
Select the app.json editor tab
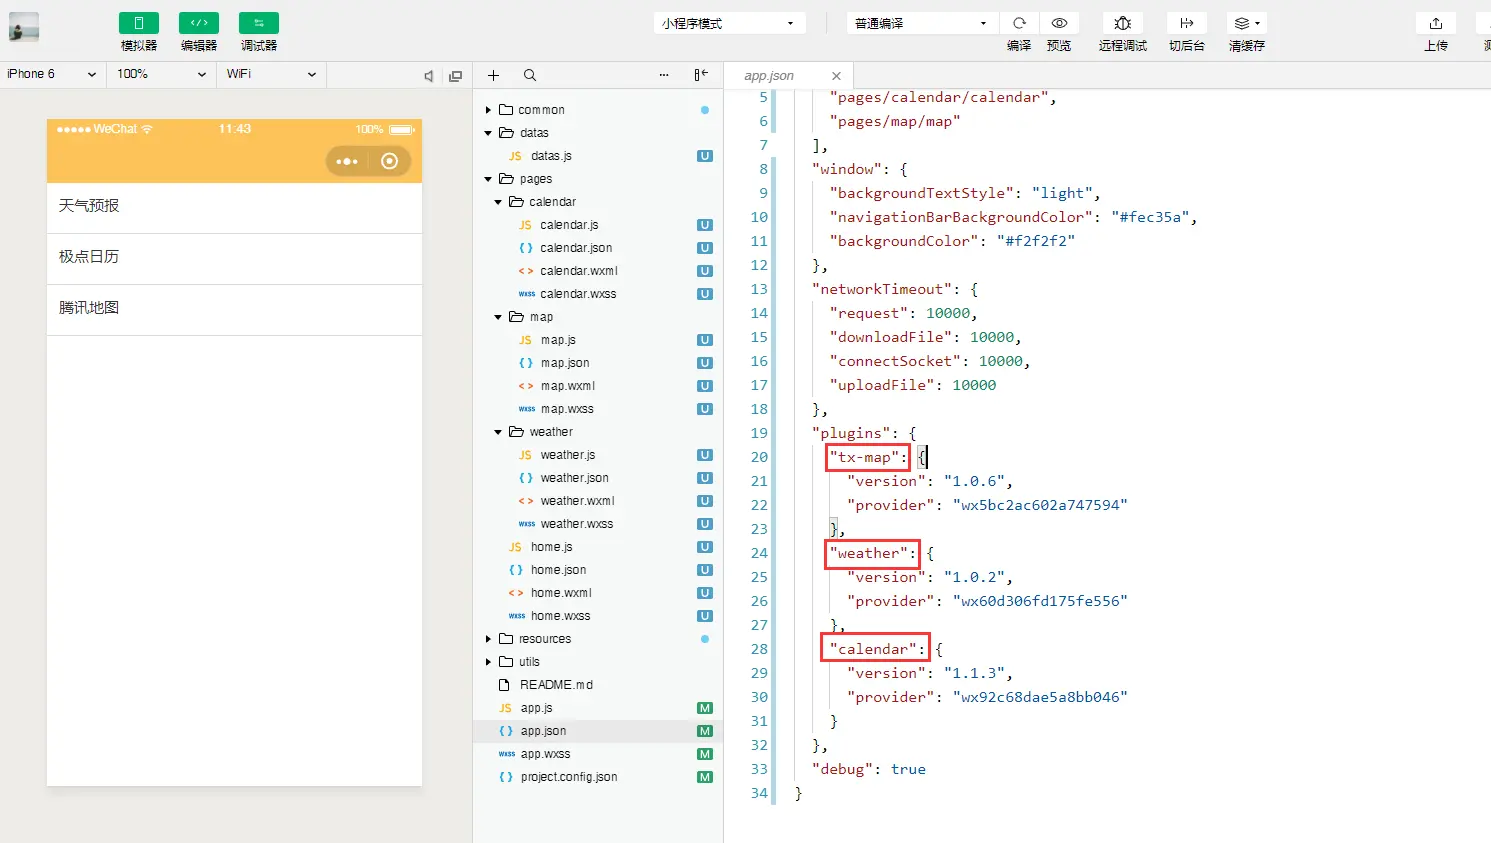790,76
